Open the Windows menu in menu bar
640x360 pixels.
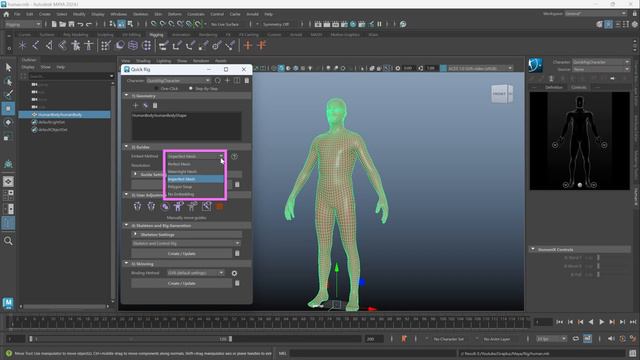pos(118,14)
